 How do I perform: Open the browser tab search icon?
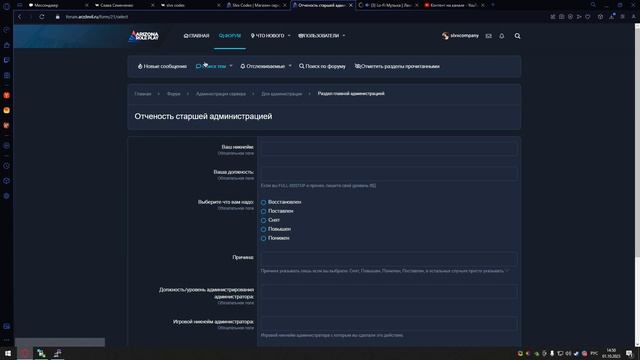click(593, 5)
